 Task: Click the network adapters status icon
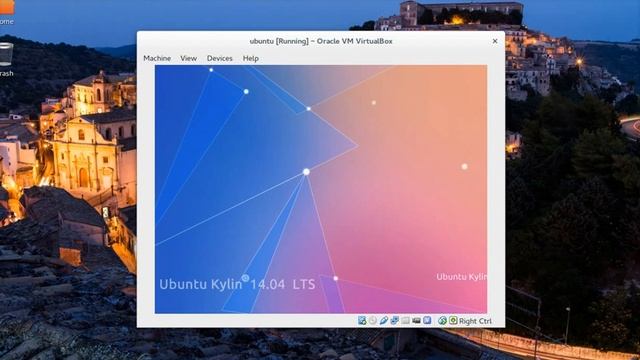point(394,321)
